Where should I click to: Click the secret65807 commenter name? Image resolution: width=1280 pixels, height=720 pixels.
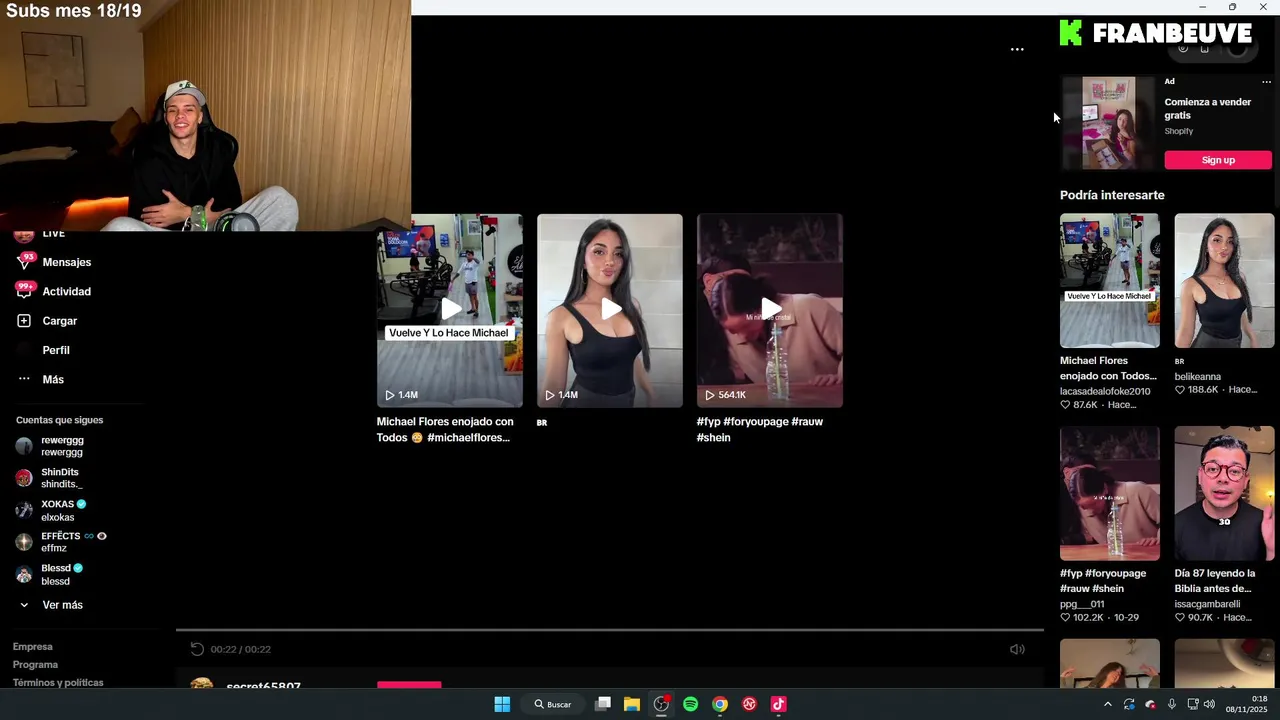coord(263,686)
